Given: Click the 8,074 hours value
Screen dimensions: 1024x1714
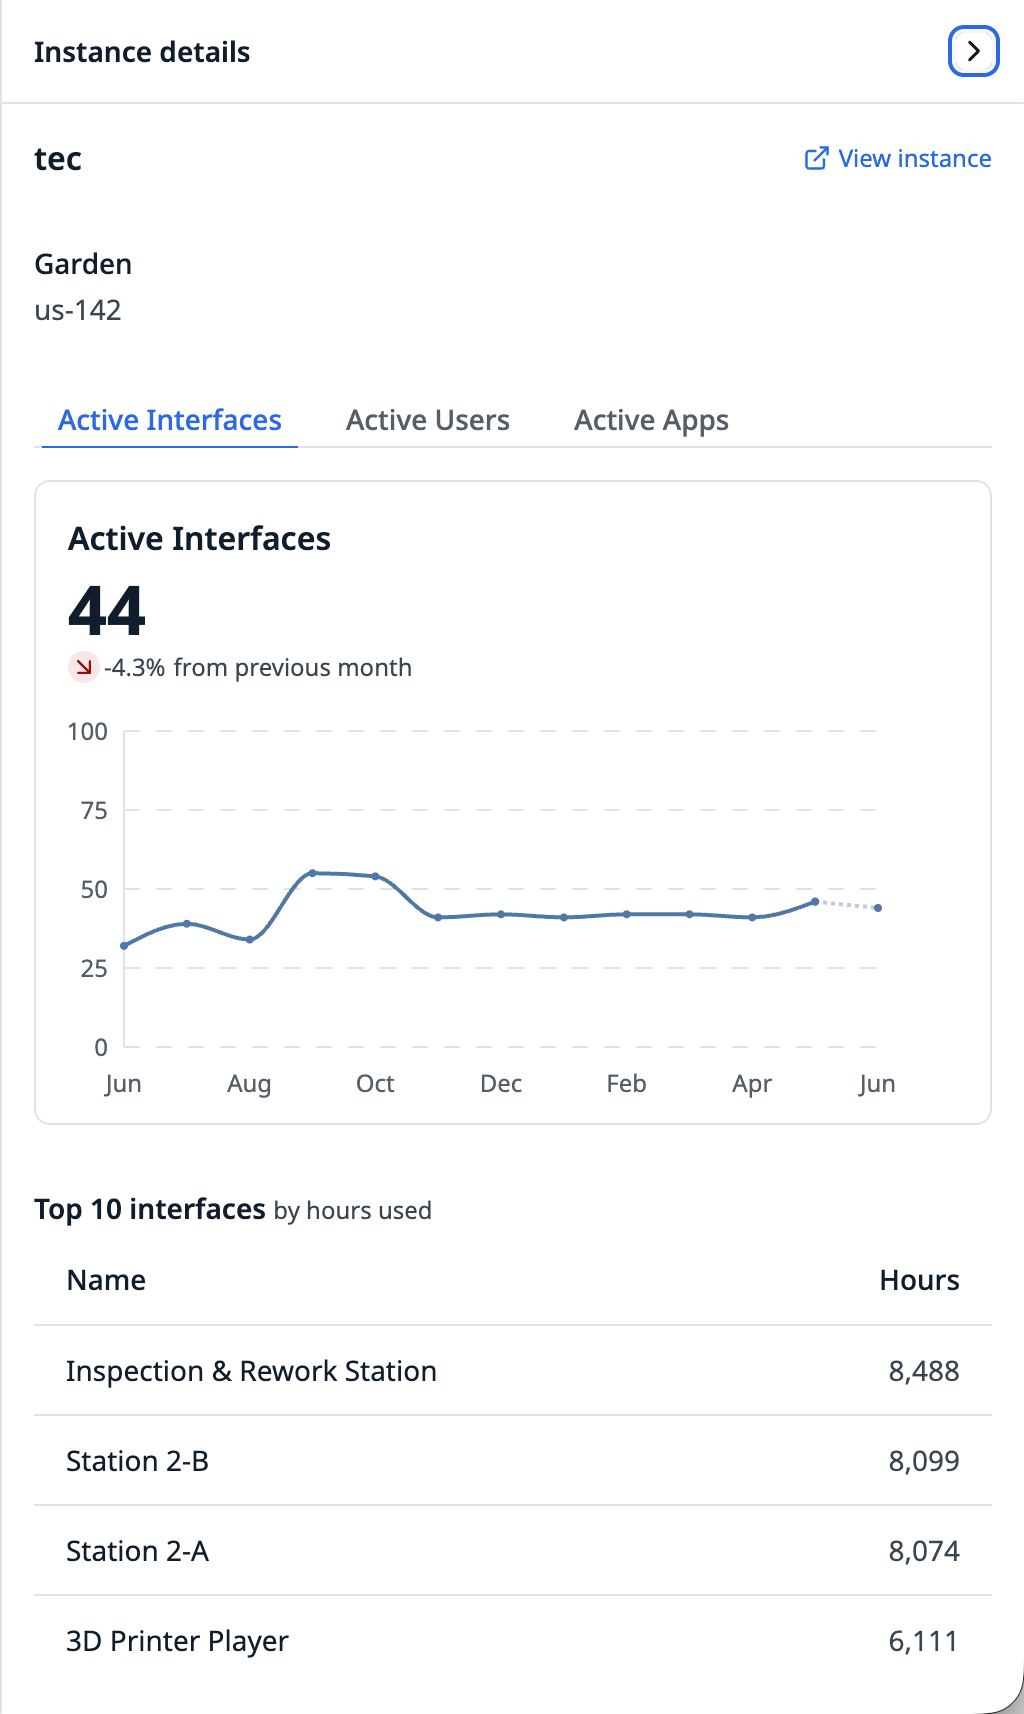Looking at the screenshot, I should tap(924, 1551).
